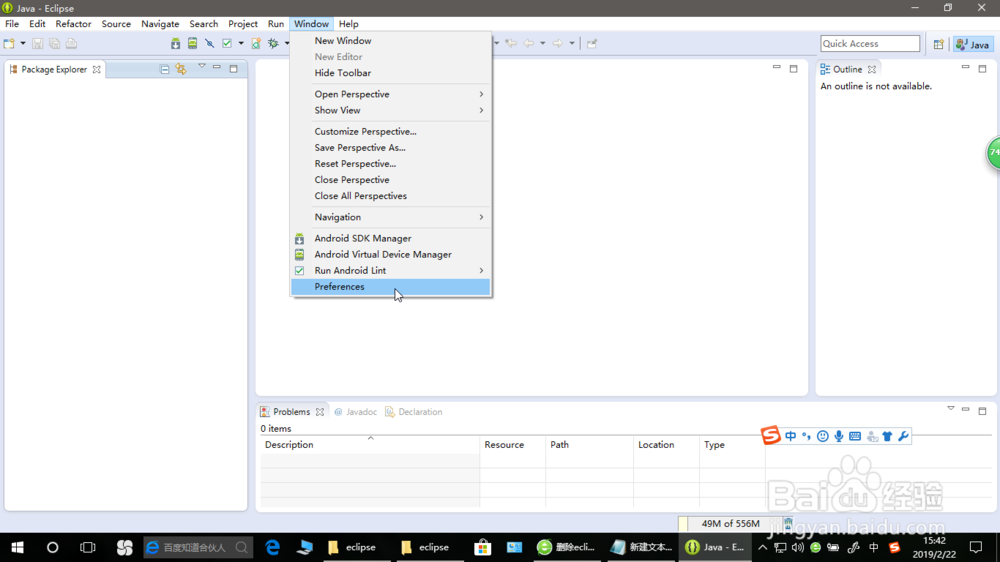Open the Lint checkmark dropdown arrow in toolbar

click(x=241, y=43)
